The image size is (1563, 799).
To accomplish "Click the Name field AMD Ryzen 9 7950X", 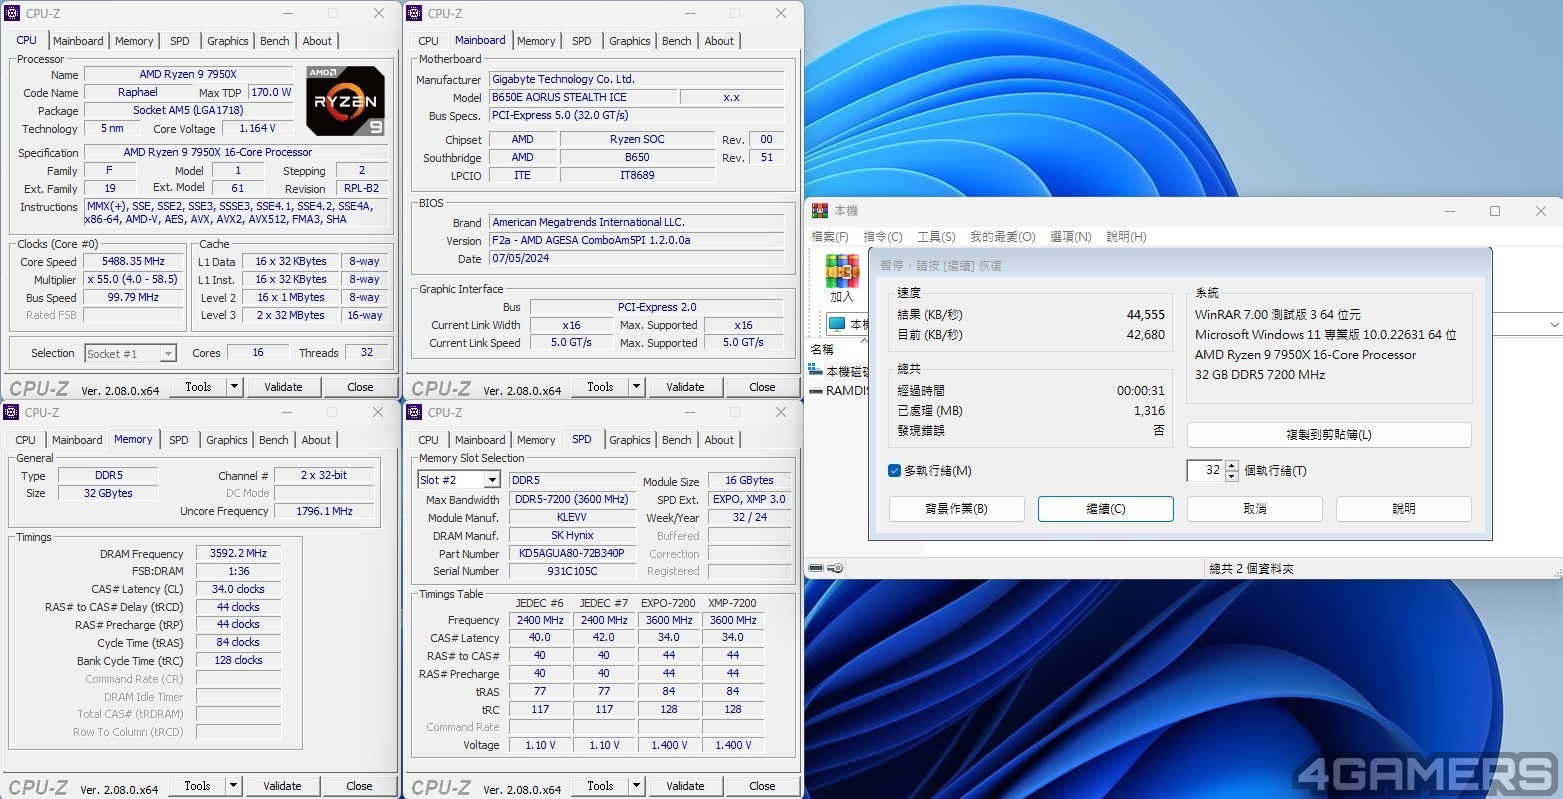I will pyautogui.click(x=188, y=75).
